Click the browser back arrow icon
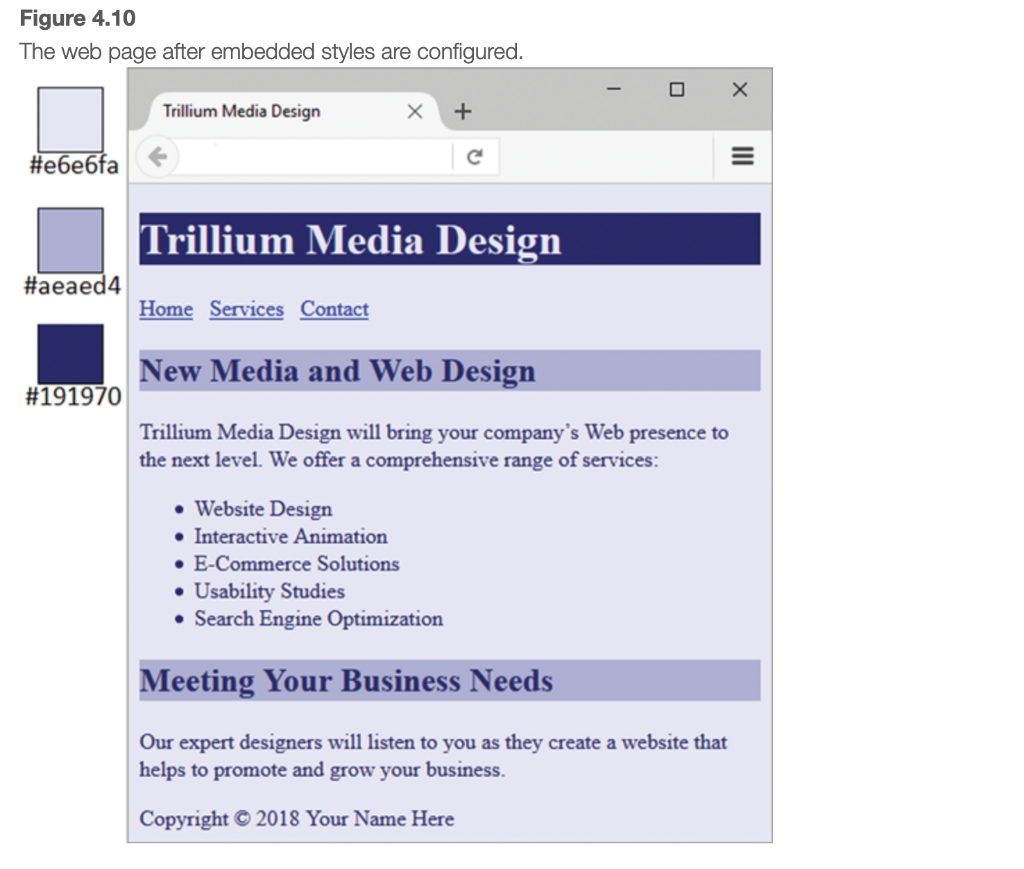Viewport: 1024px width, 869px height. (x=157, y=156)
